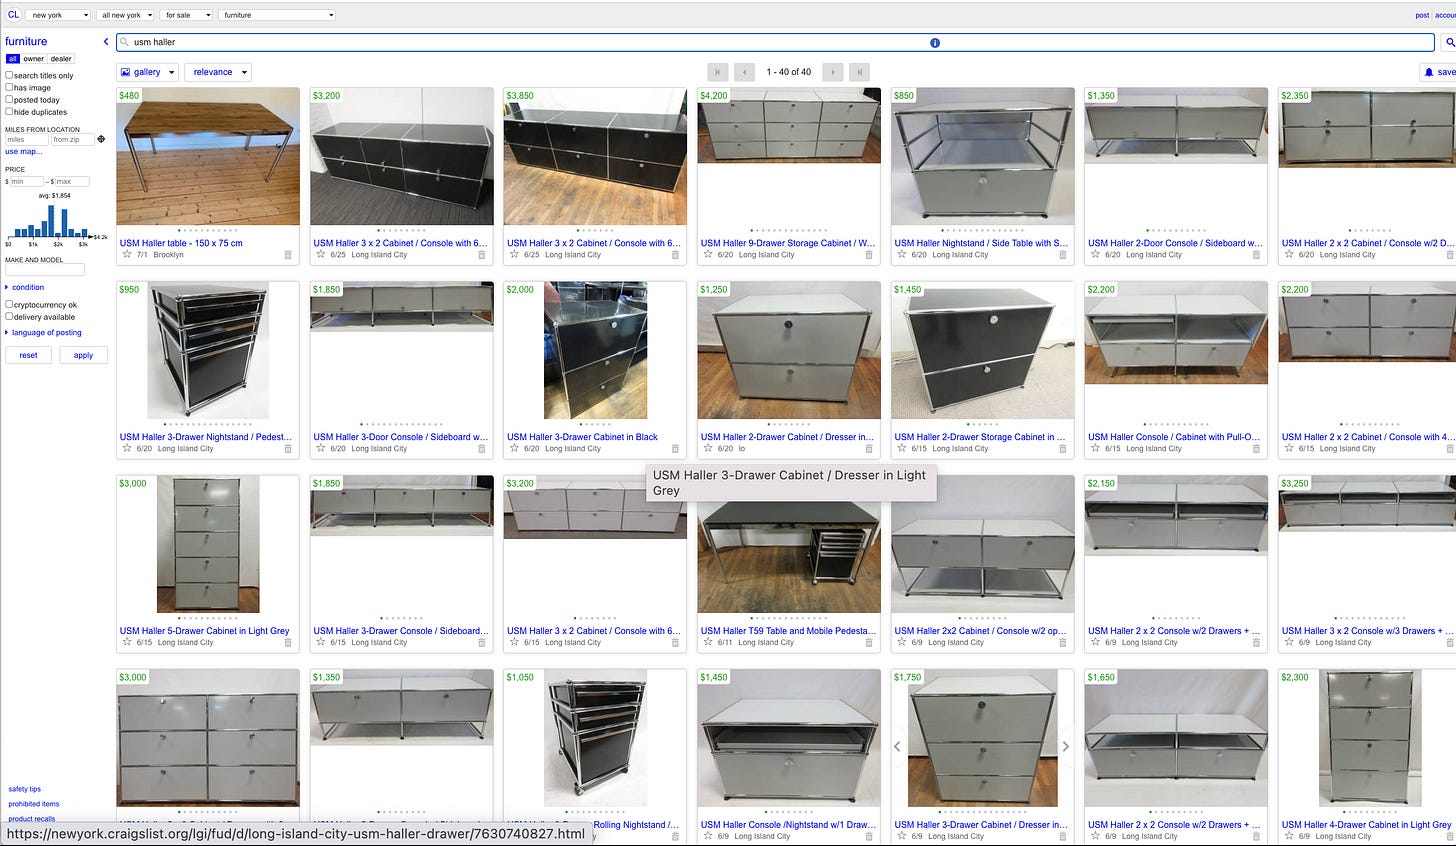Go to first page of results

coord(717,72)
